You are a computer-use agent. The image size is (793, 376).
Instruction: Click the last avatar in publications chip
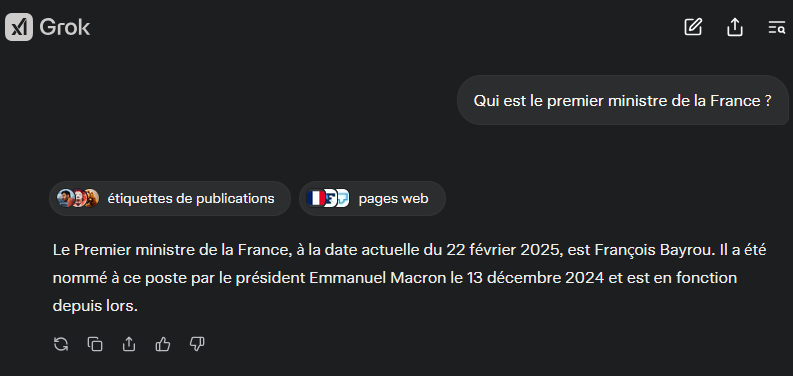point(92,198)
